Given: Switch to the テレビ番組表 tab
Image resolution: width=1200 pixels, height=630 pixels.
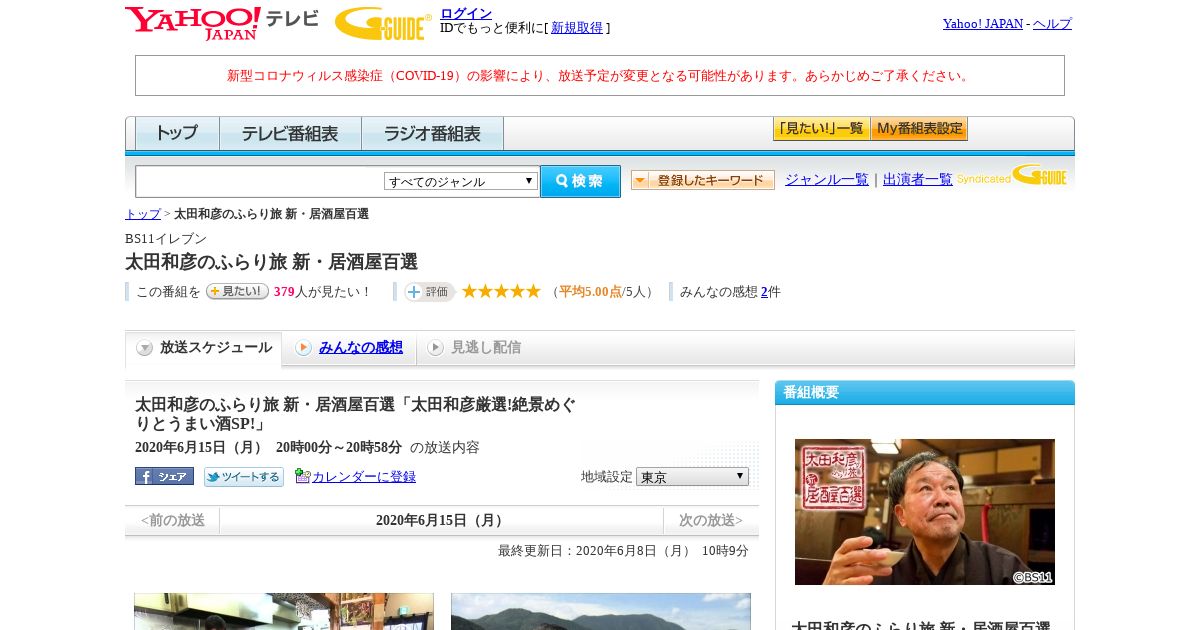Looking at the screenshot, I should 290,133.
